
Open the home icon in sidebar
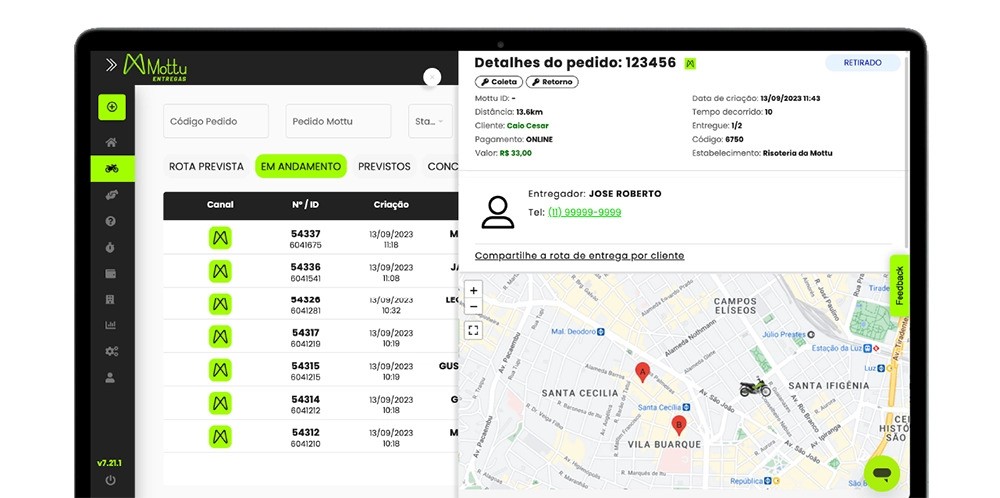click(x=111, y=142)
